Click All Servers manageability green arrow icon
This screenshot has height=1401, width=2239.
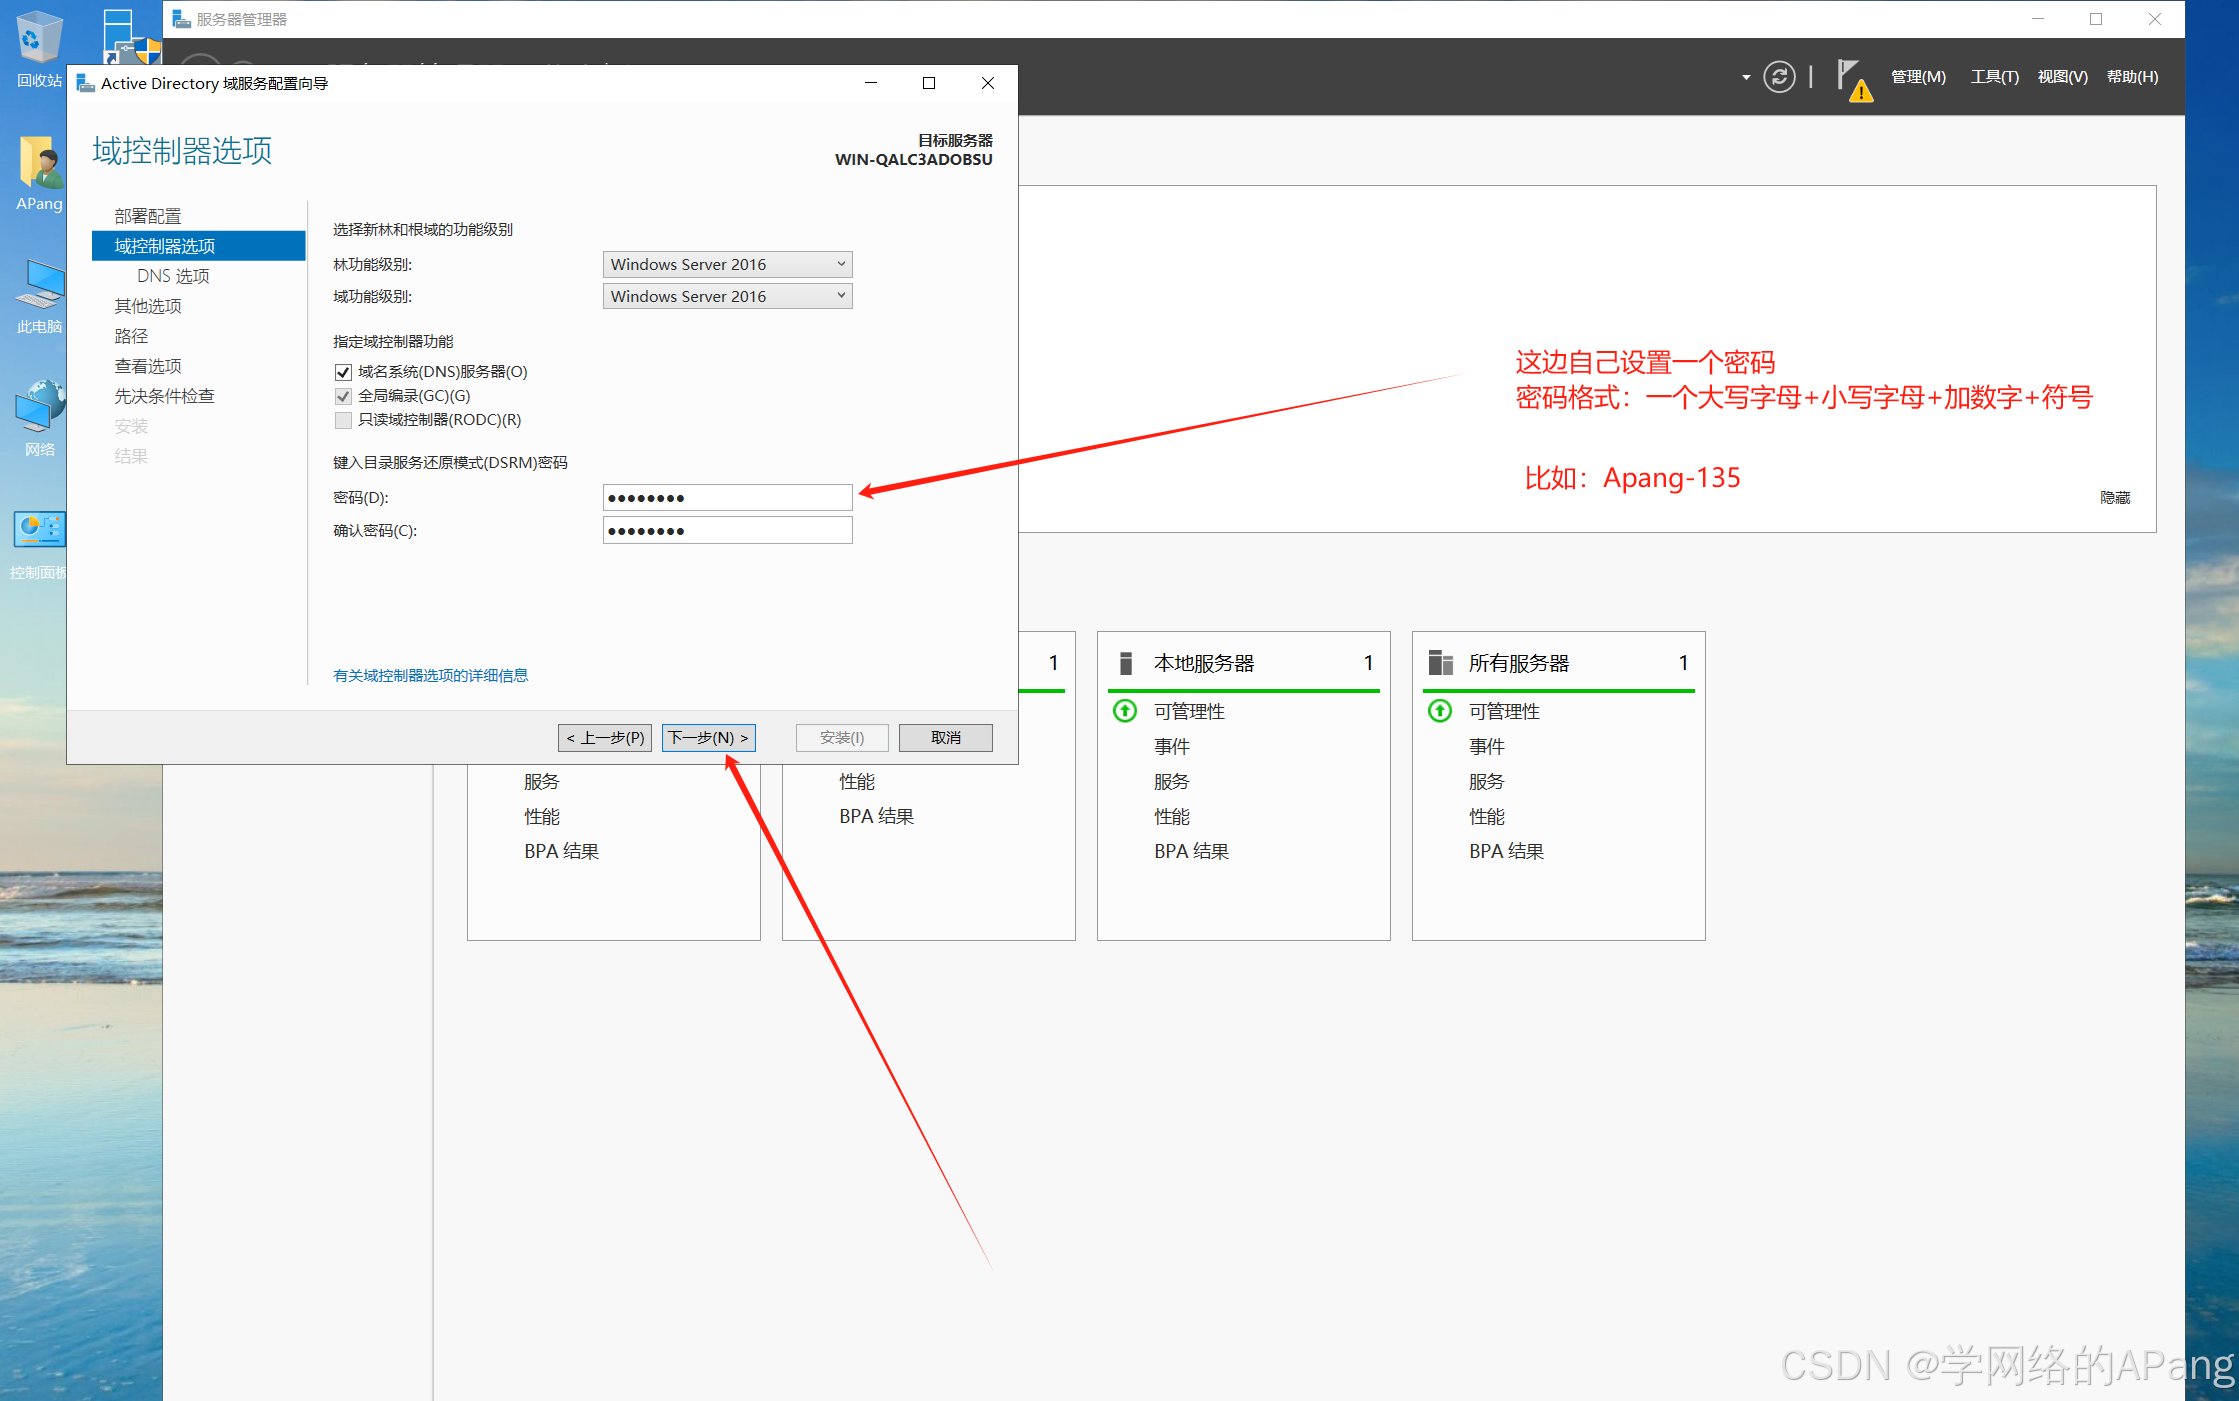coord(1440,711)
